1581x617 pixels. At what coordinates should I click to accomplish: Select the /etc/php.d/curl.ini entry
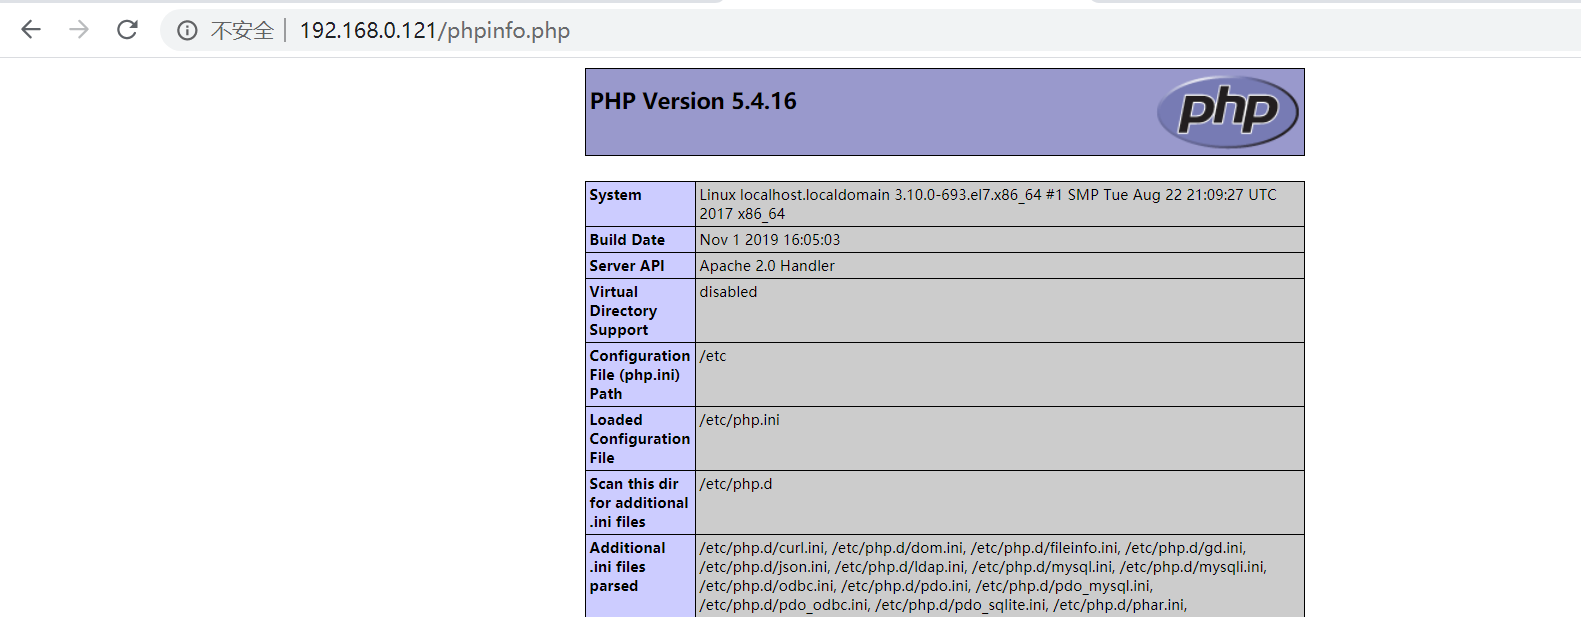pos(763,548)
